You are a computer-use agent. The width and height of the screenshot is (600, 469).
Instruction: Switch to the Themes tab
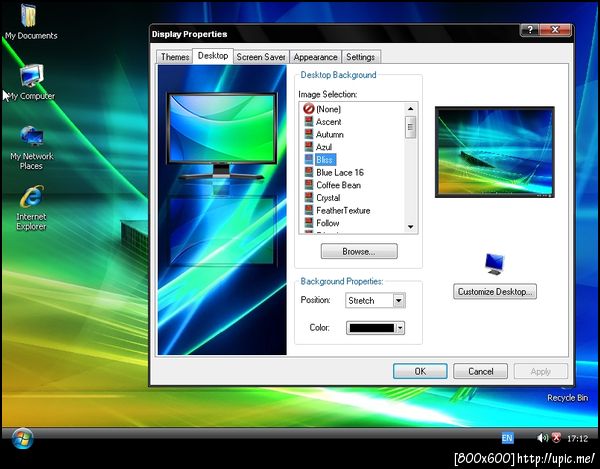(x=174, y=57)
